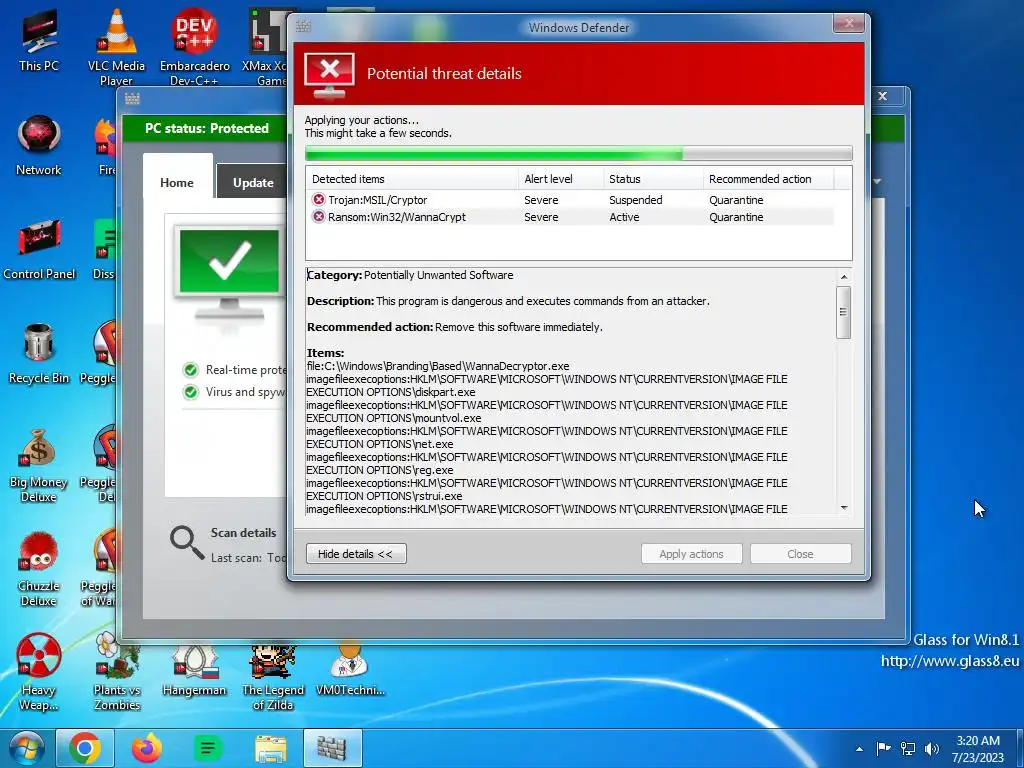Click the red threat monitor icon
Viewport: 1024px width, 768px height.
tap(330, 74)
